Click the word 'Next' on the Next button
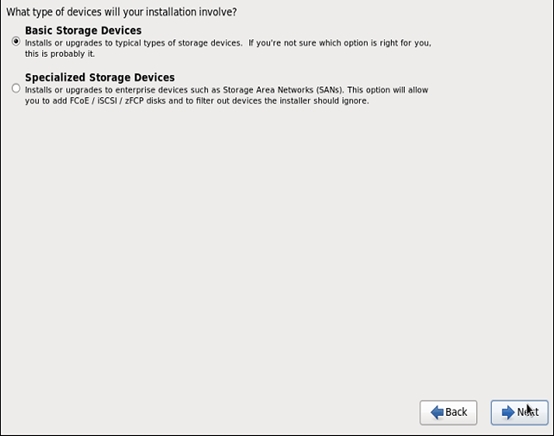 coord(528,412)
